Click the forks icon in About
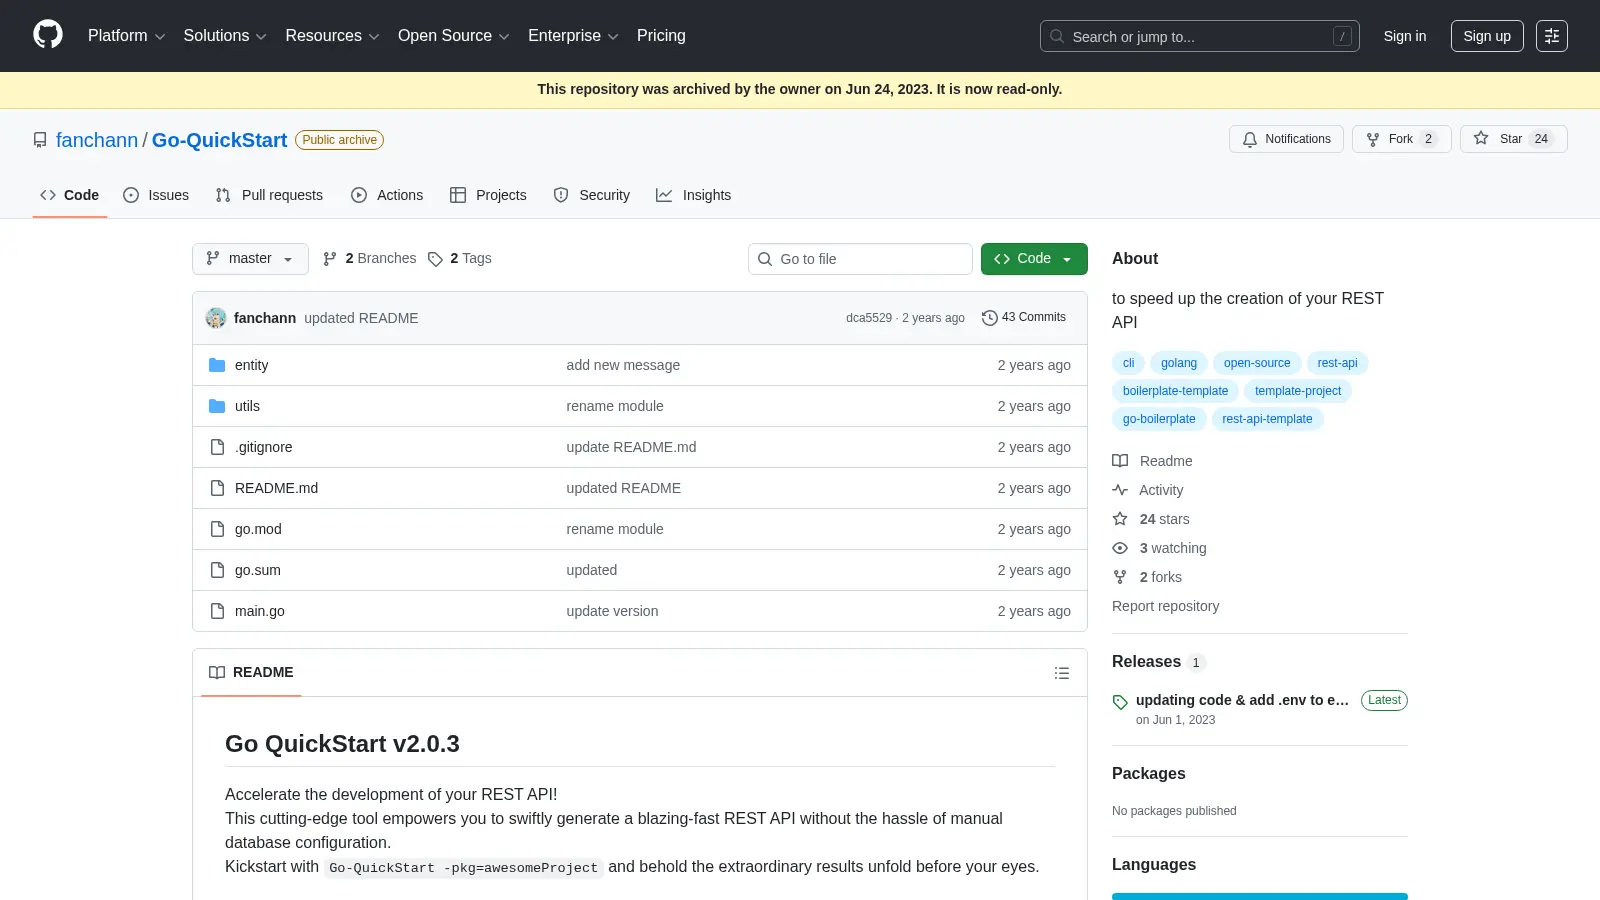The width and height of the screenshot is (1600, 900). click(1120, 577)
